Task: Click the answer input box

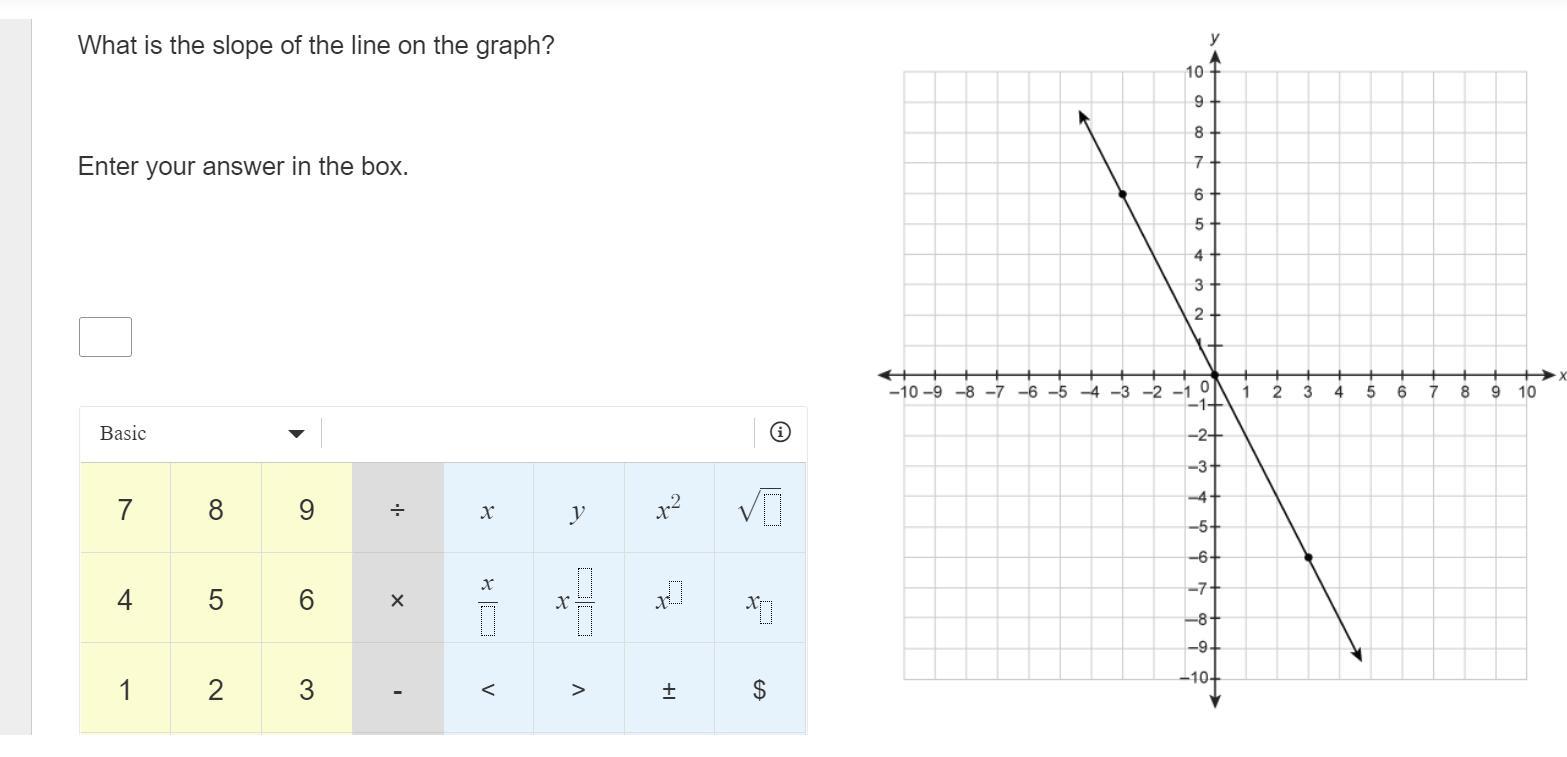Action: point(105,337)
